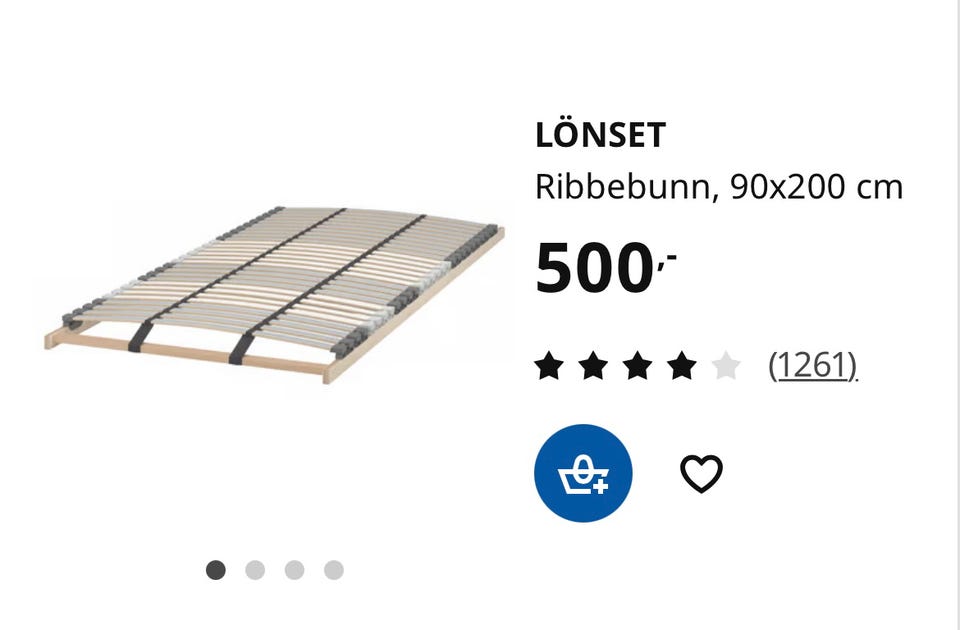
Task: Click the 90x200 cm size text
Action: tap(817, 187)
